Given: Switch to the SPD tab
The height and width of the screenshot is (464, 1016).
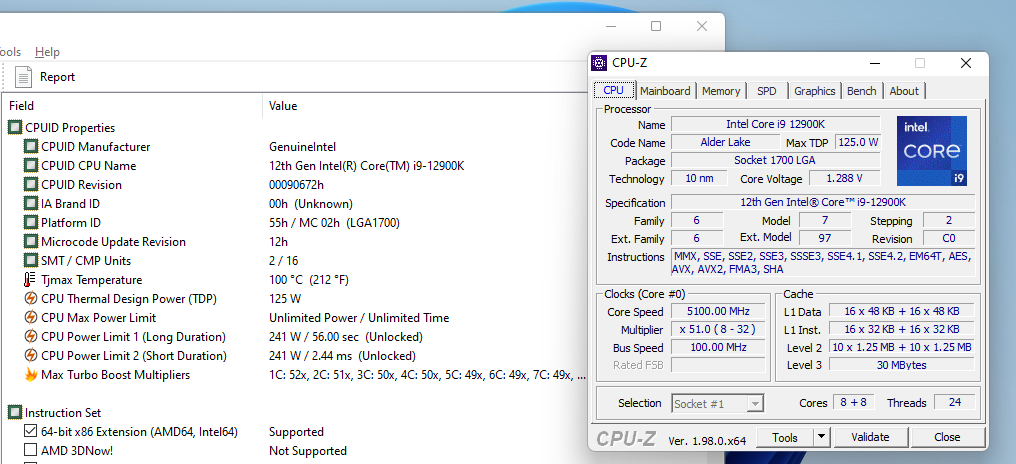Looking at the screenshot, I should [x=767, y=91].
